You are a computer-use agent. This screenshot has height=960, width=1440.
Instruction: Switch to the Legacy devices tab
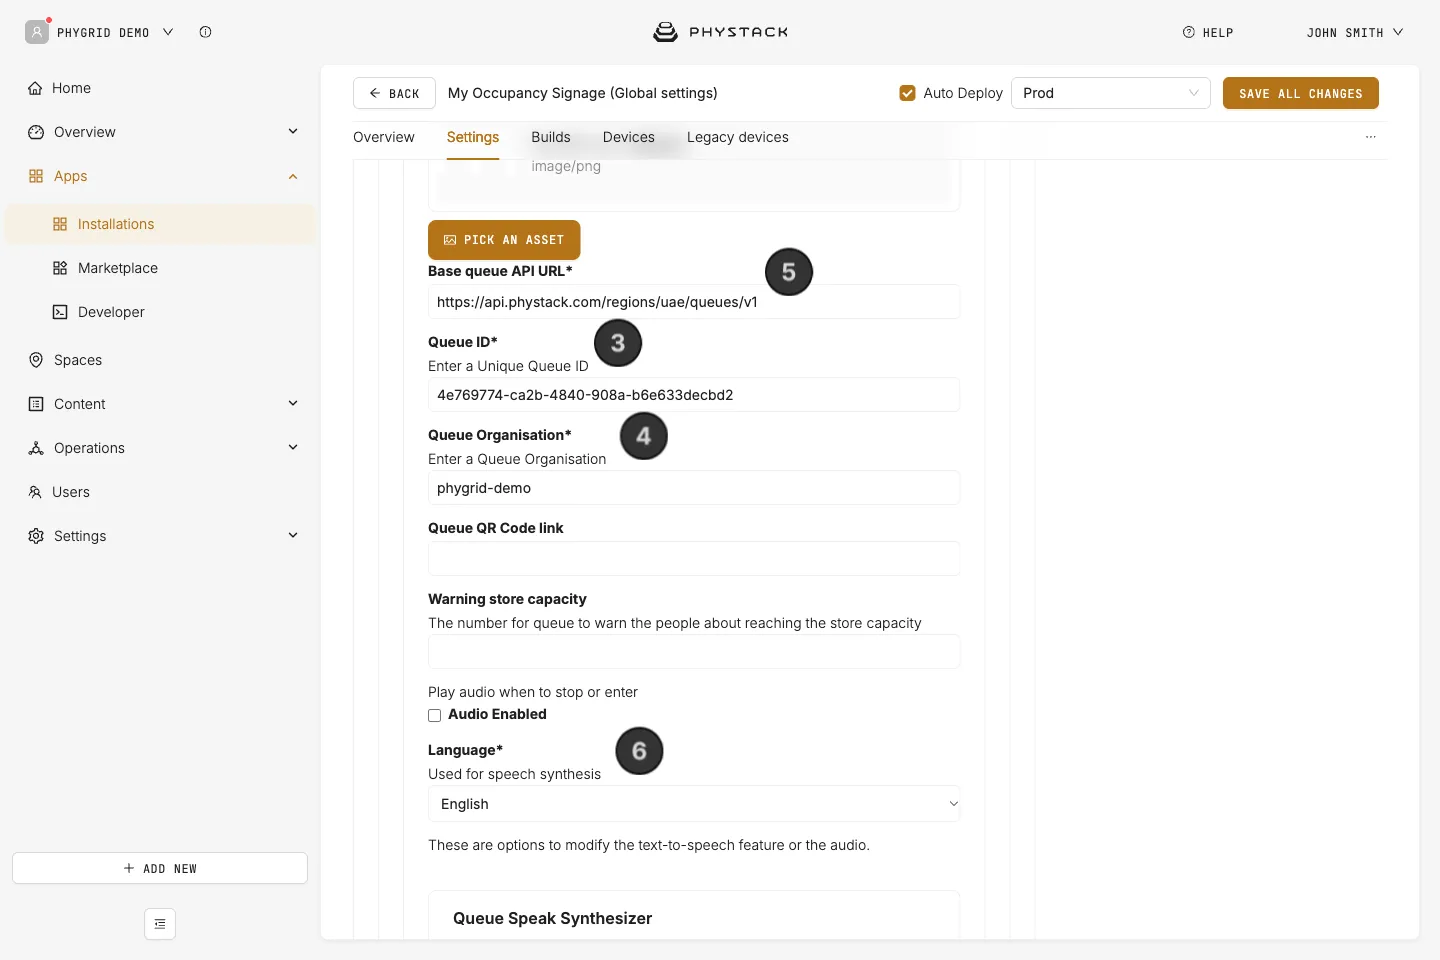pyautogui.click(x=738, y=137)
